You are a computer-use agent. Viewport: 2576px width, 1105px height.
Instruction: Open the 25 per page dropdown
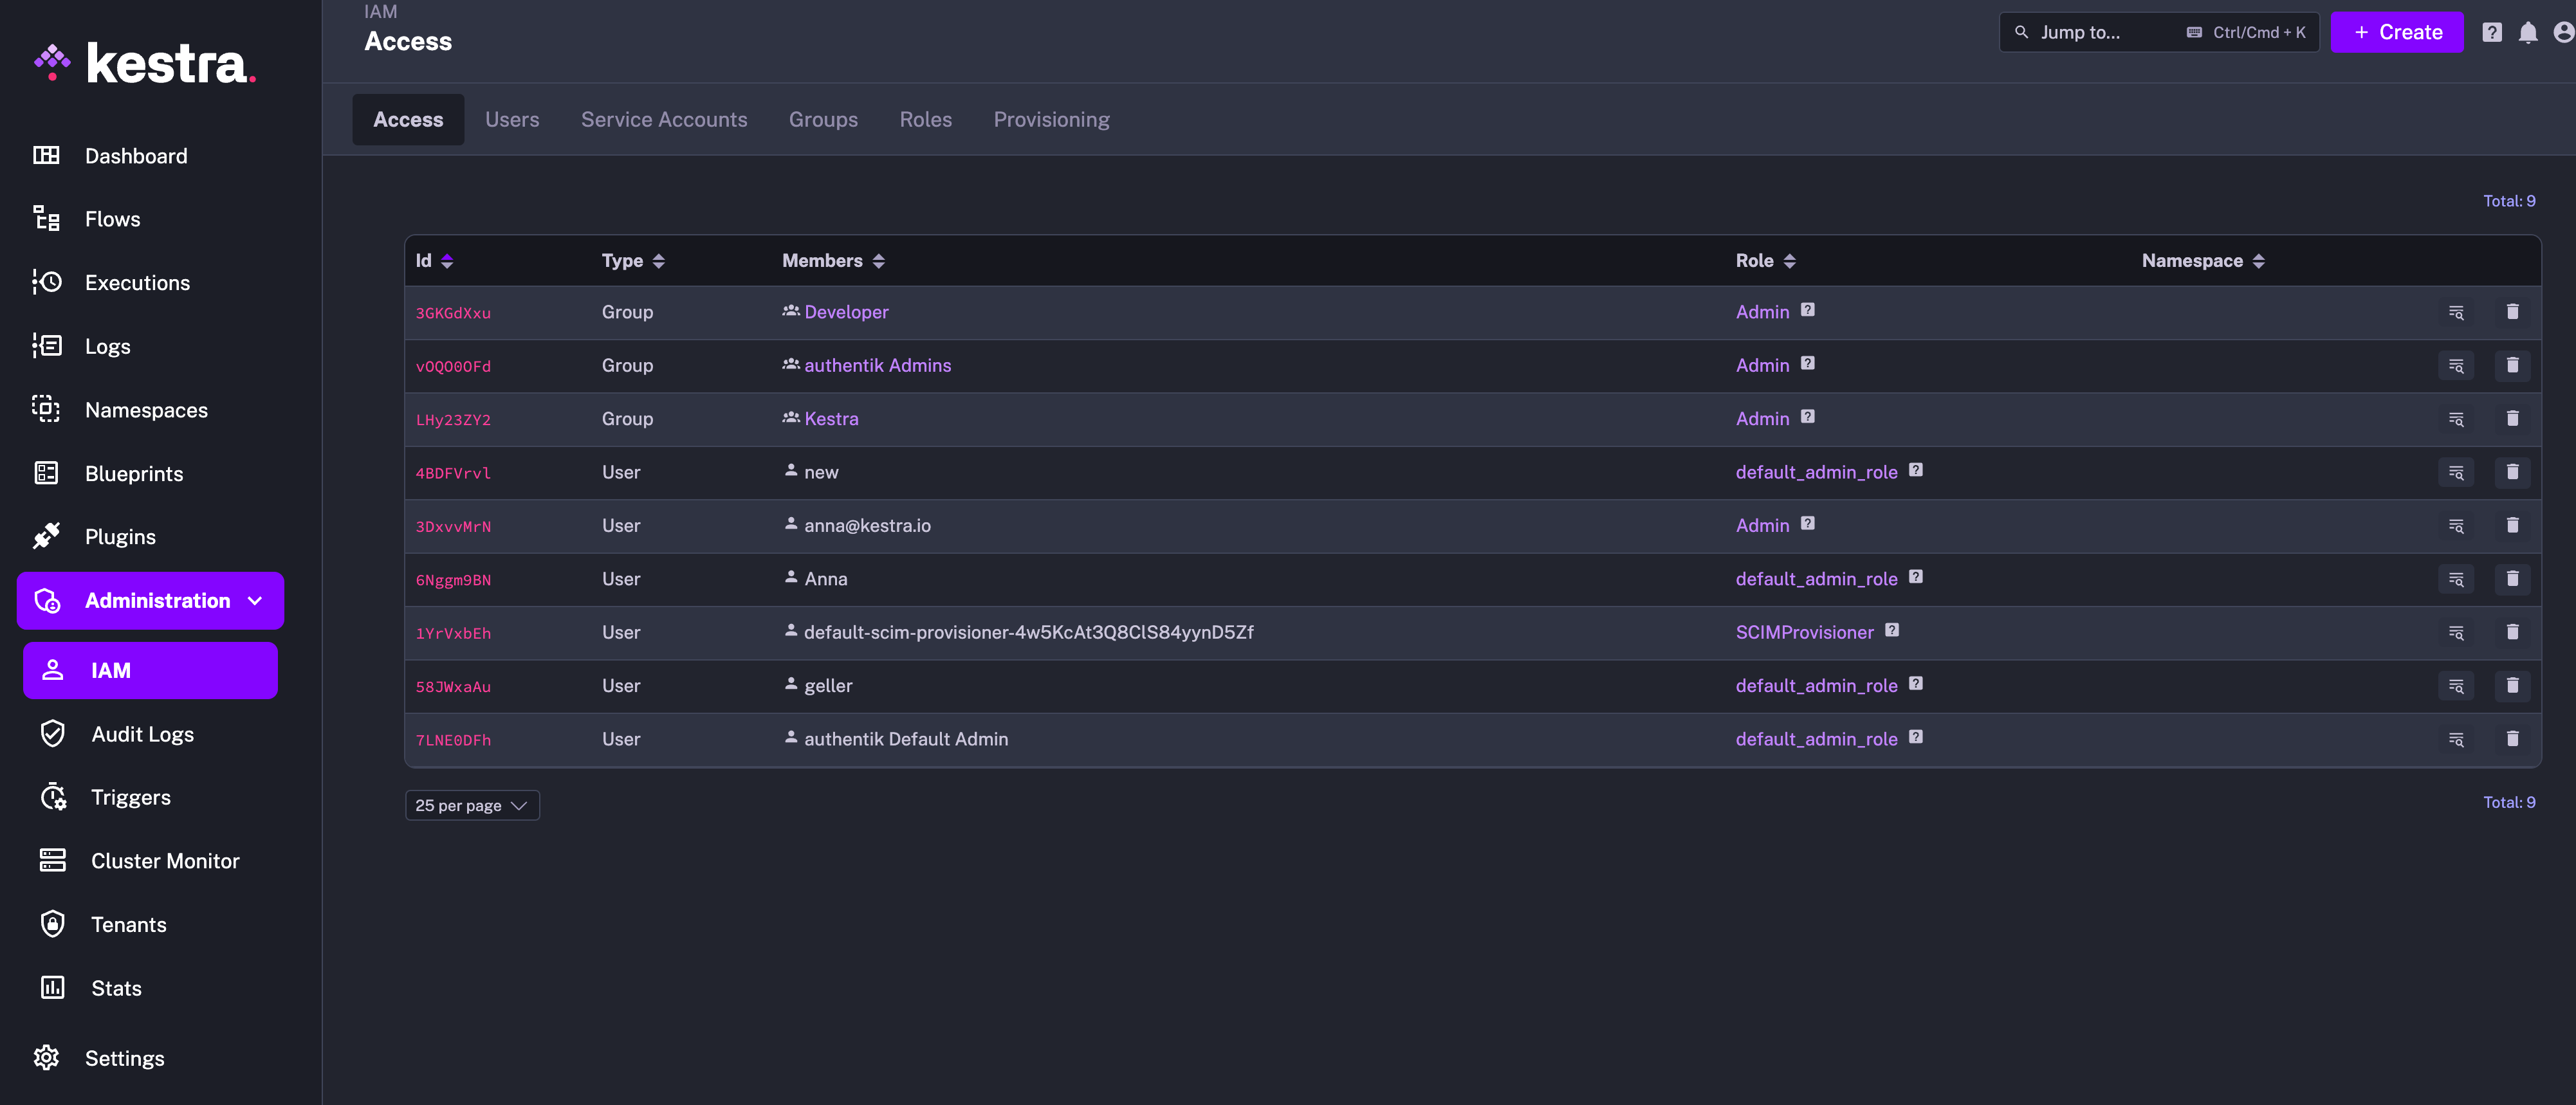[x=471, y=804]
